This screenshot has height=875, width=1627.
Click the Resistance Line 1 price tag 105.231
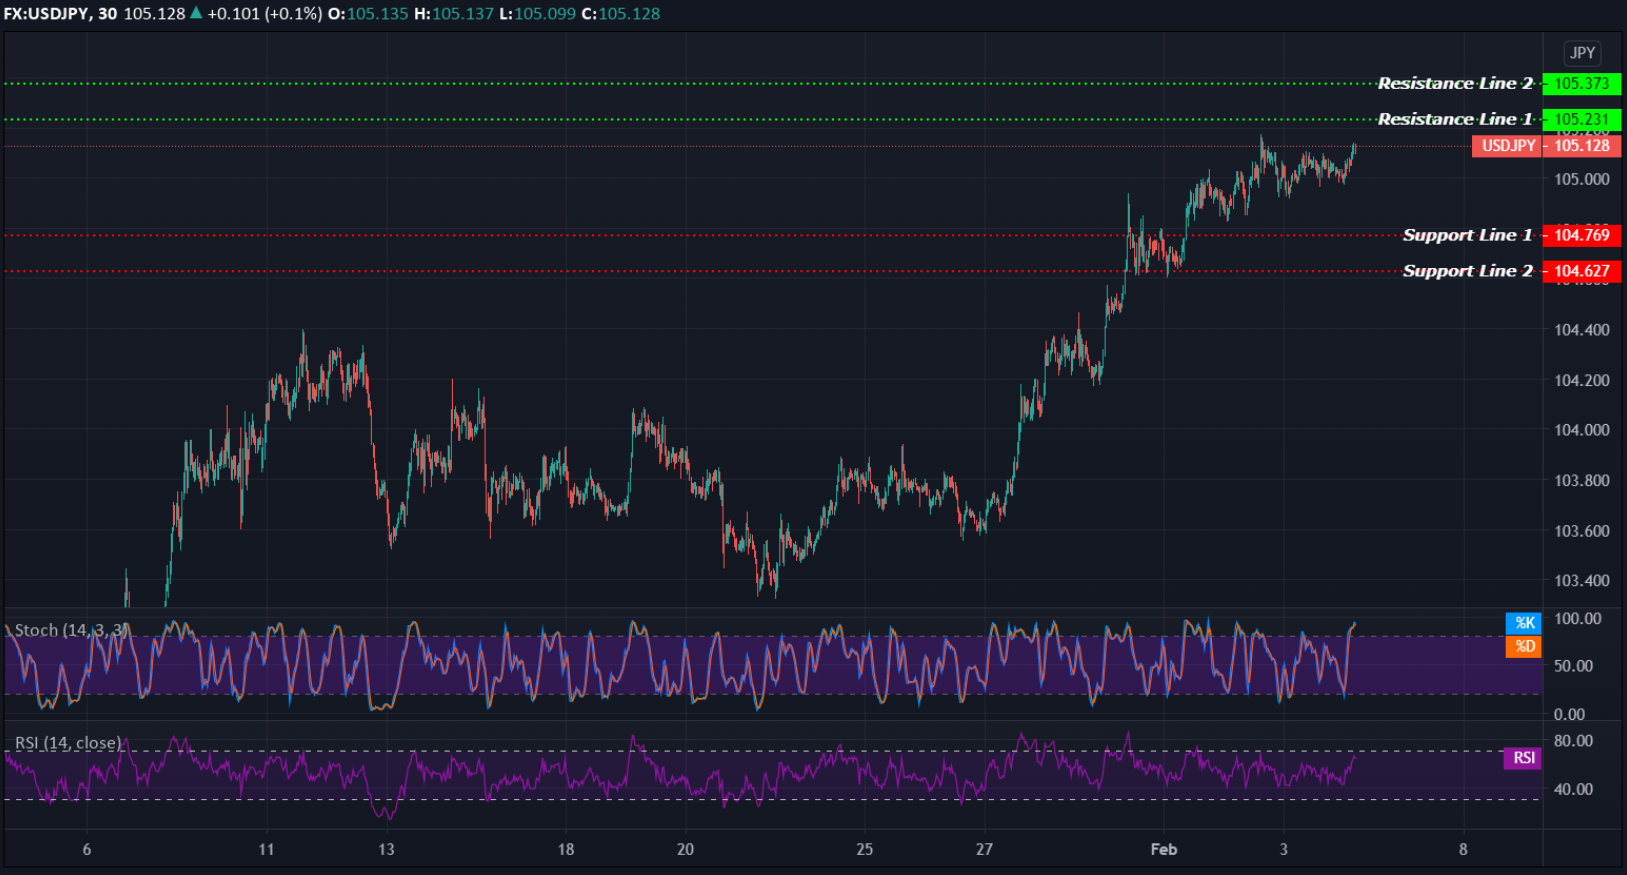tap(1581, 119)
